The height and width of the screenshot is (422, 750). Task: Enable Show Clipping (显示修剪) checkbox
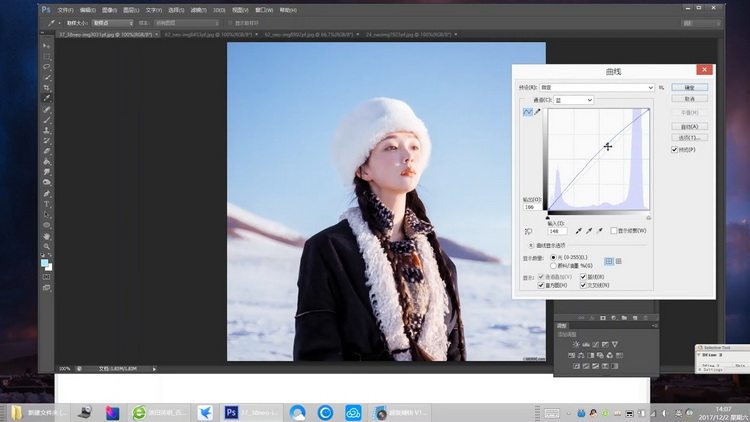[x=614, y=231]
